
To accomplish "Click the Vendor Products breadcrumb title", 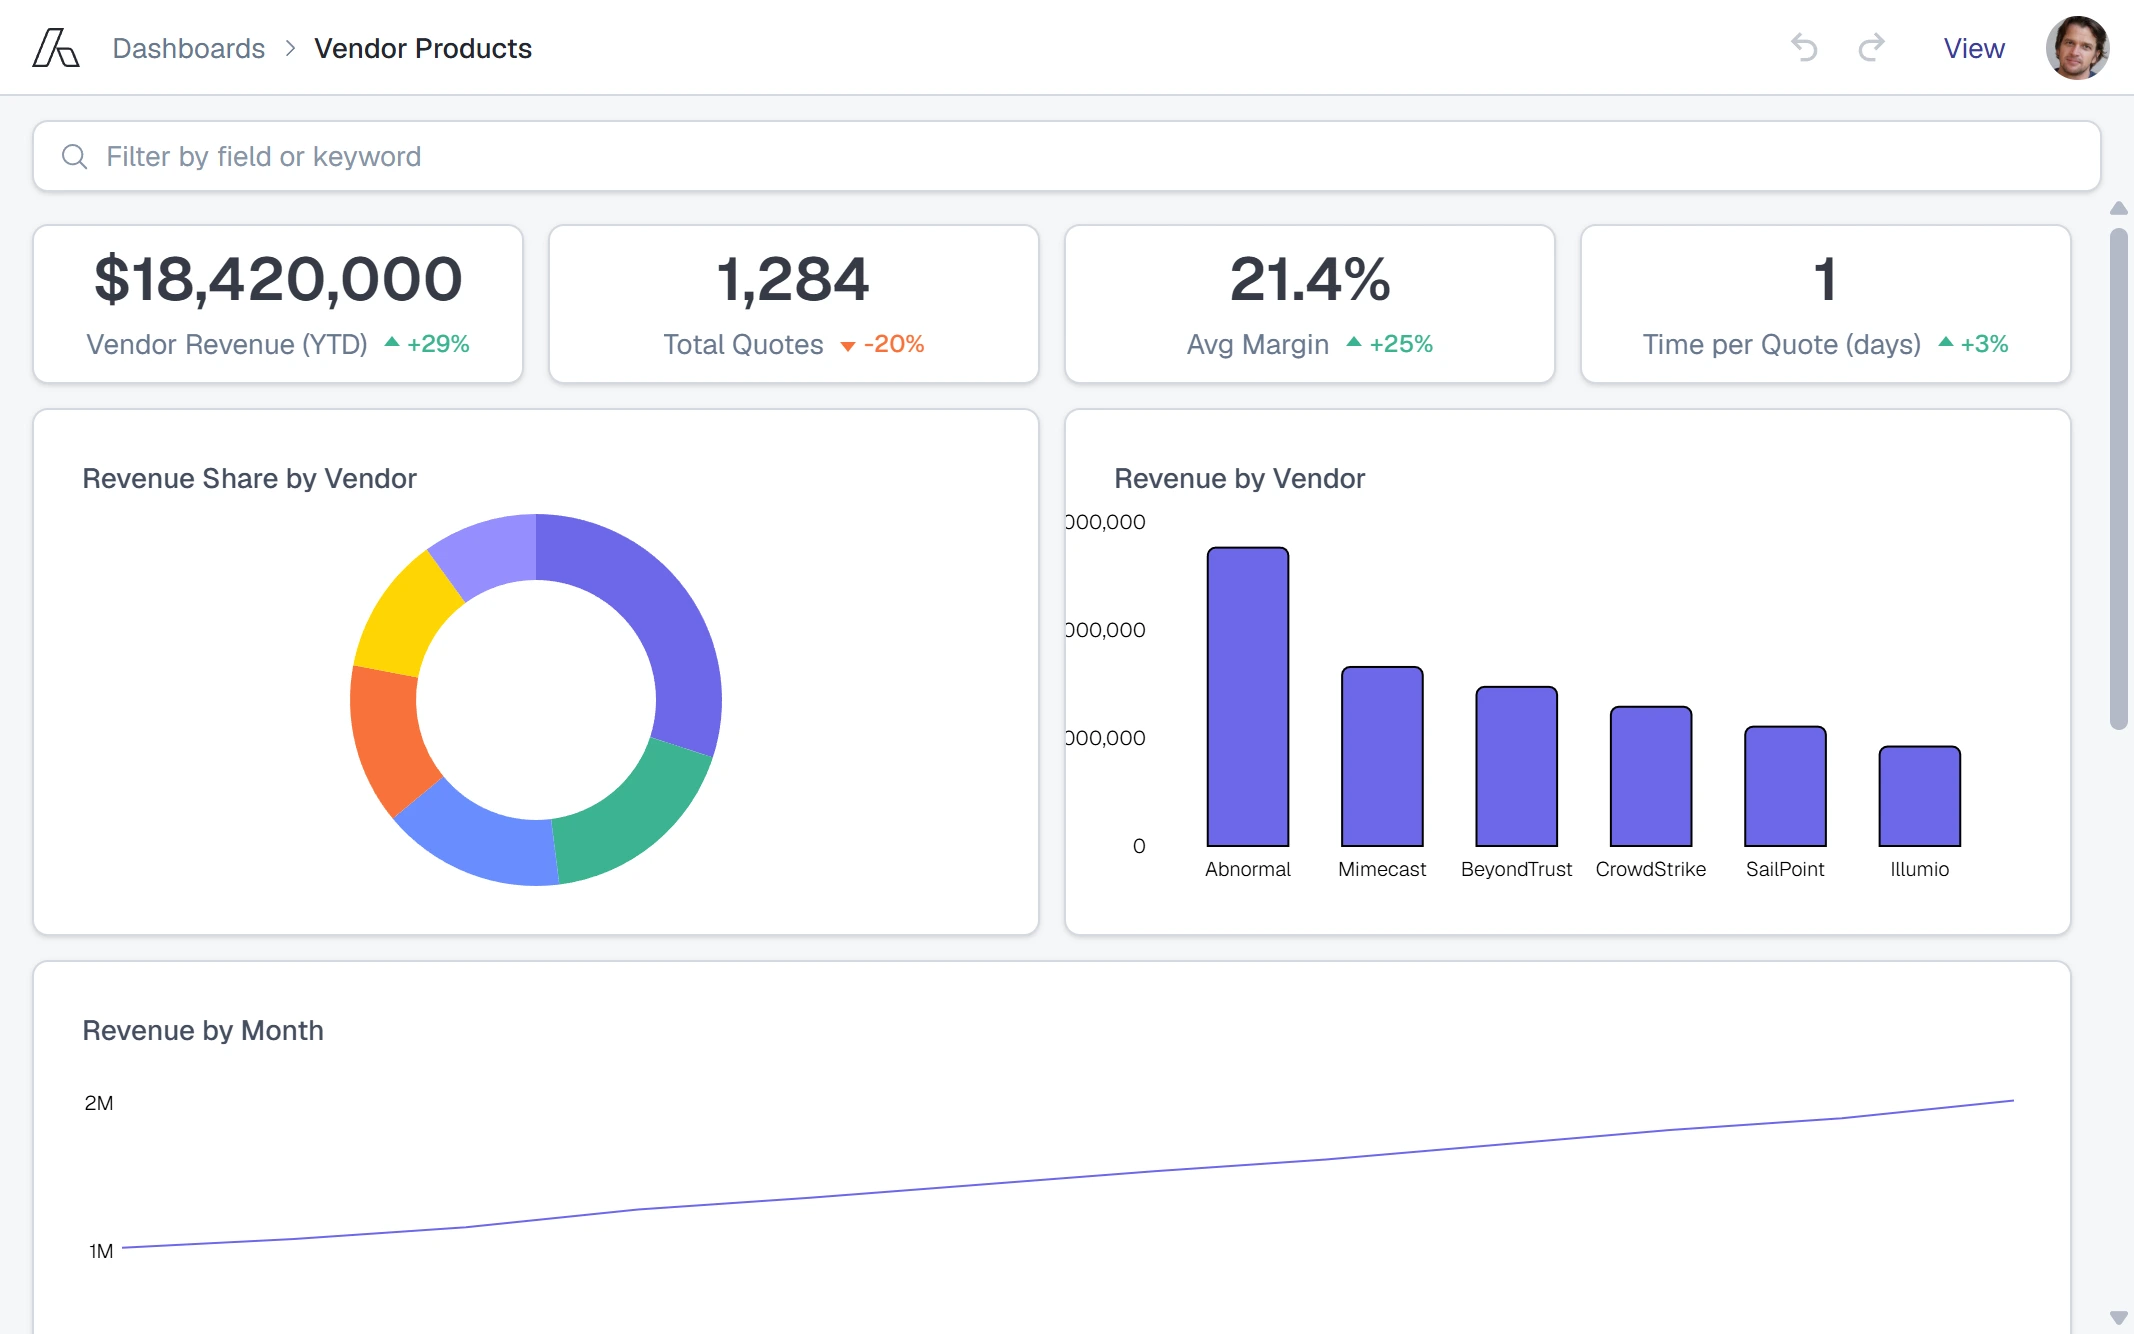I will (423, 48).
